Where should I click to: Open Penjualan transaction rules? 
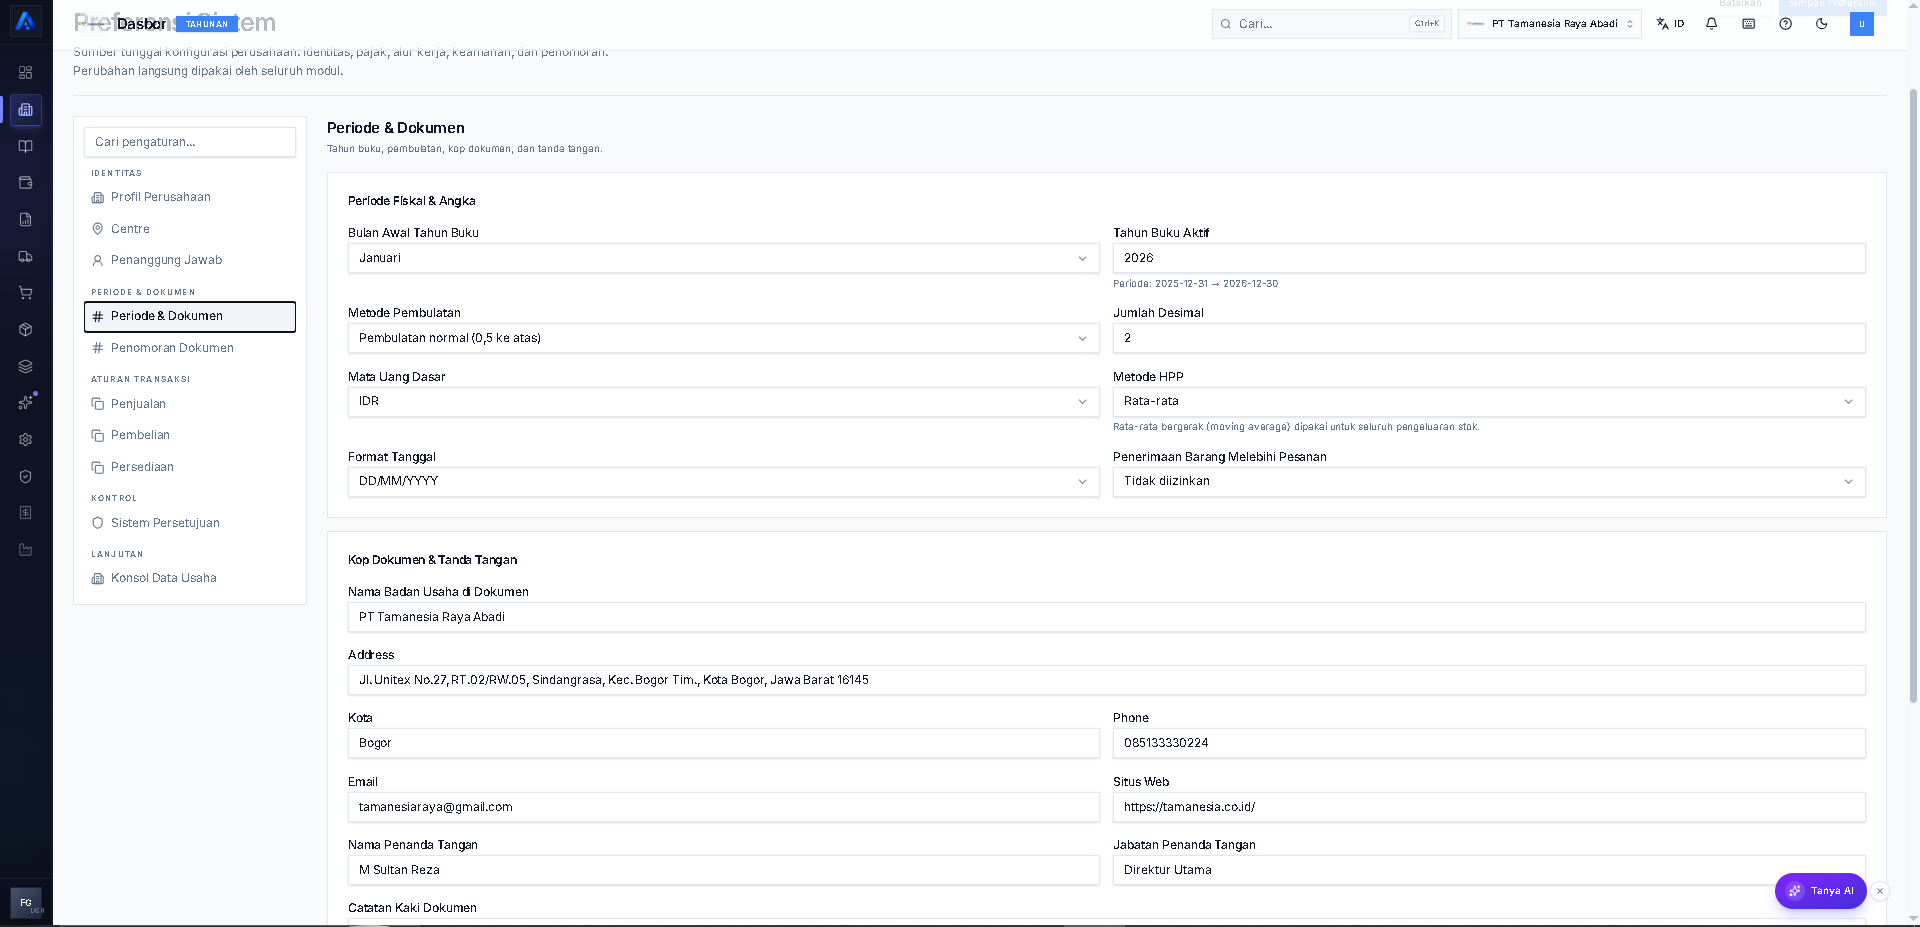tap(190, 404)
